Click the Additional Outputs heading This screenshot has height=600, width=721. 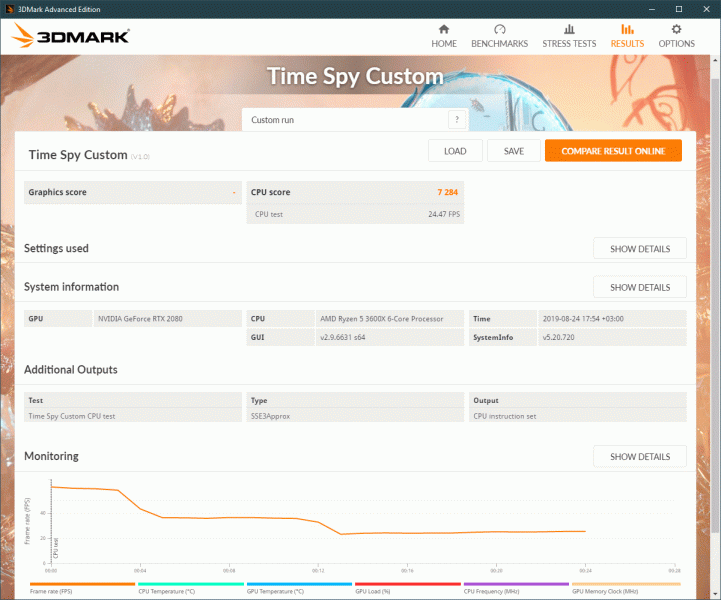pos(71,370)
